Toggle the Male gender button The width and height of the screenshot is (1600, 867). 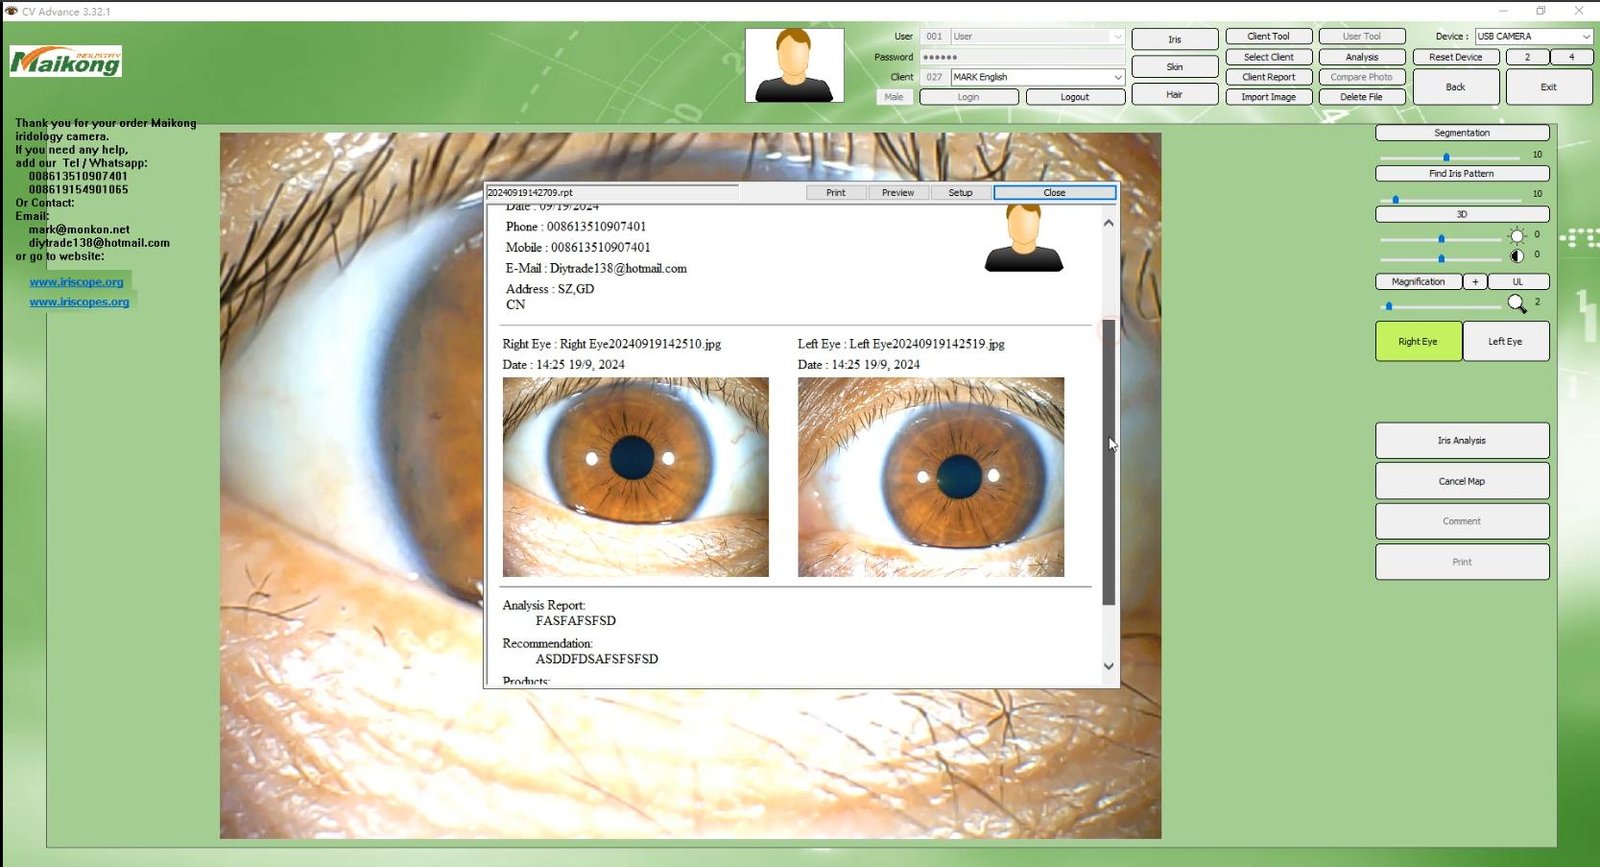pyautogui.click(x=894, y=97)
